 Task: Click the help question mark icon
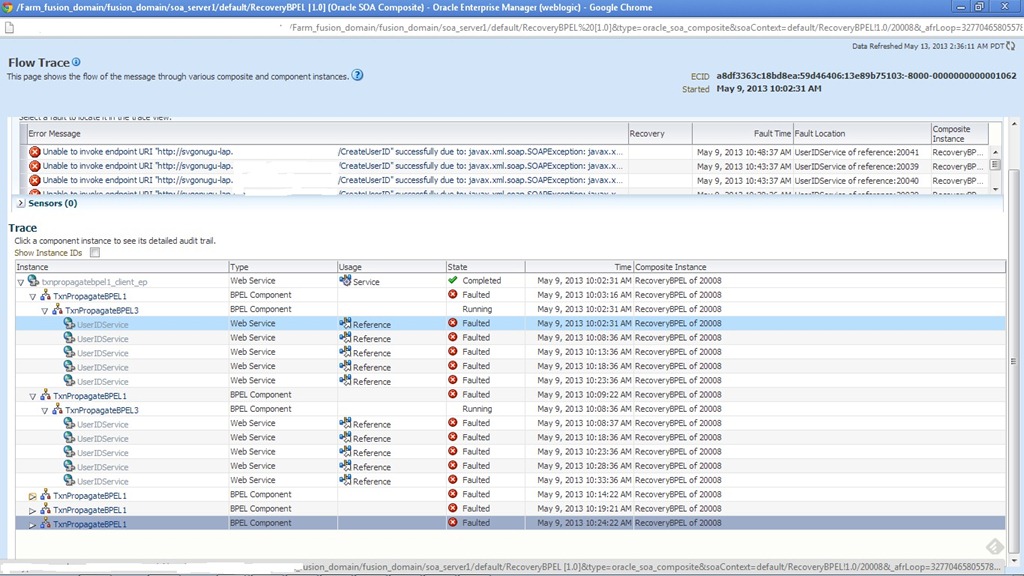pyautogui.click(x=357, y=76)
